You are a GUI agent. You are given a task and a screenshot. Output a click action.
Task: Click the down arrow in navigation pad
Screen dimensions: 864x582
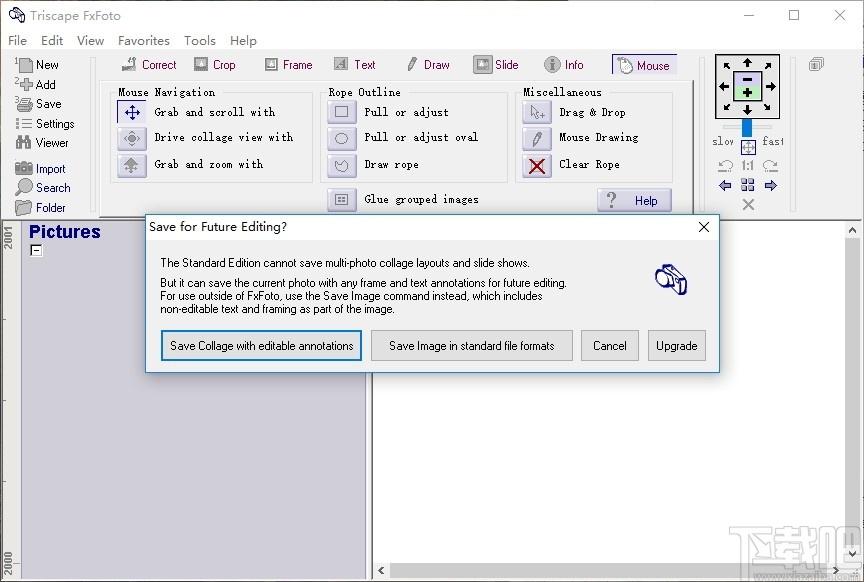pyautogui.click(x=747, y=110)
